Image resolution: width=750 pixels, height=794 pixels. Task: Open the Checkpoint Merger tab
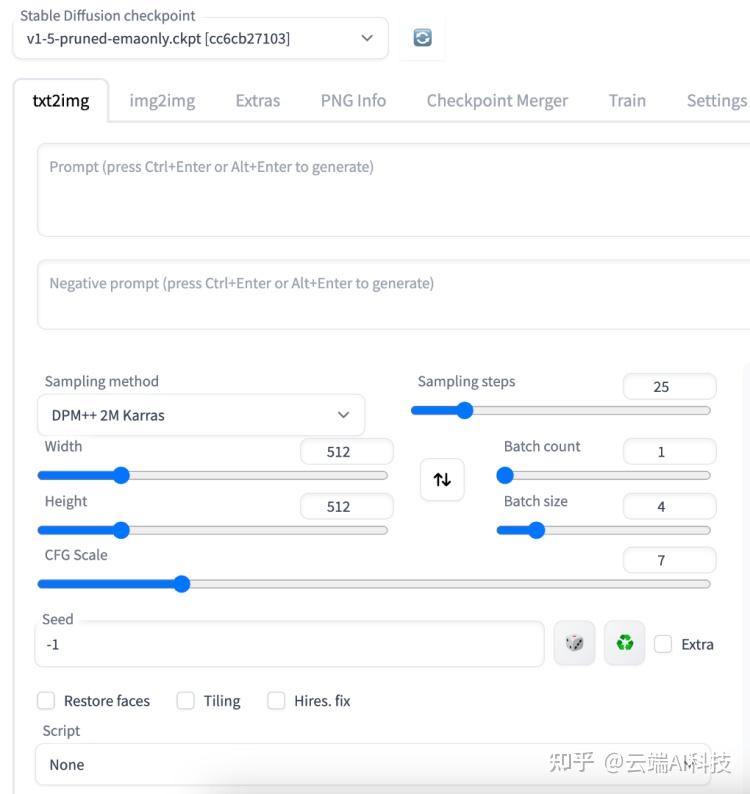coord(497,100)
